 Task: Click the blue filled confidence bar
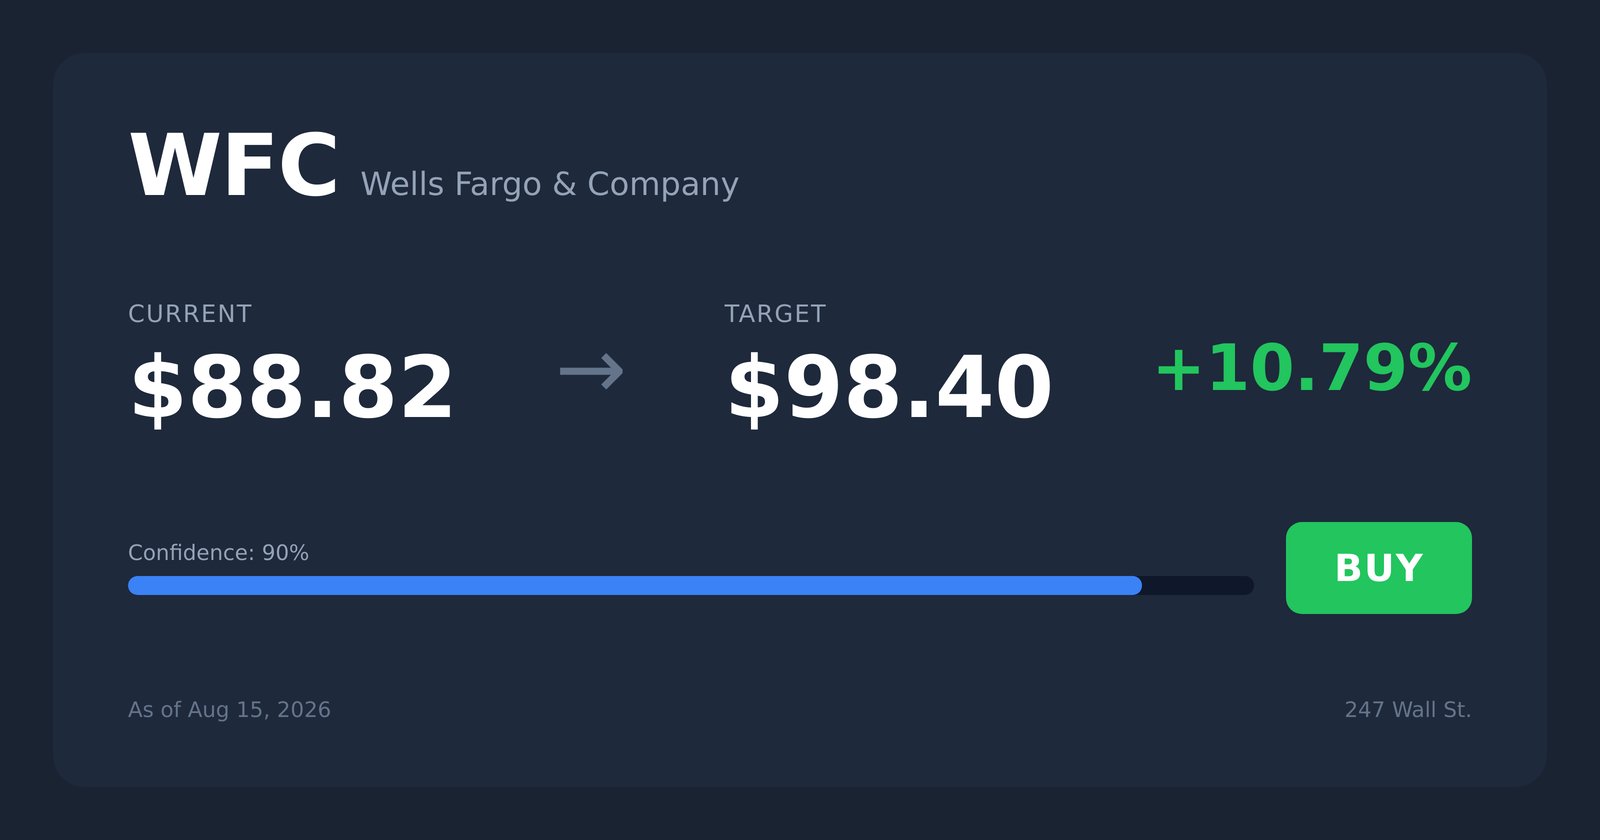coord(635,585)
